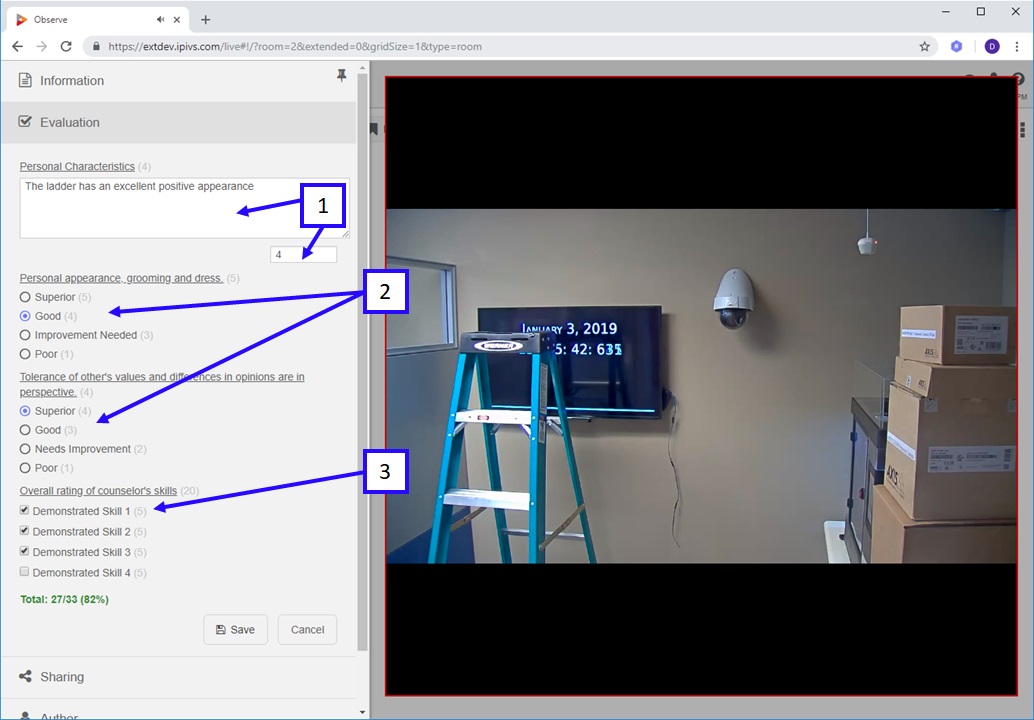Close the Observe browser tab
The image size is (1034, 720).
[177, 20]
